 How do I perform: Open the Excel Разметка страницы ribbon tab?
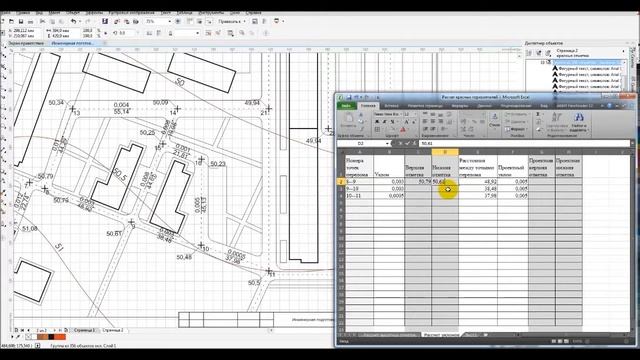click(425, 106)
